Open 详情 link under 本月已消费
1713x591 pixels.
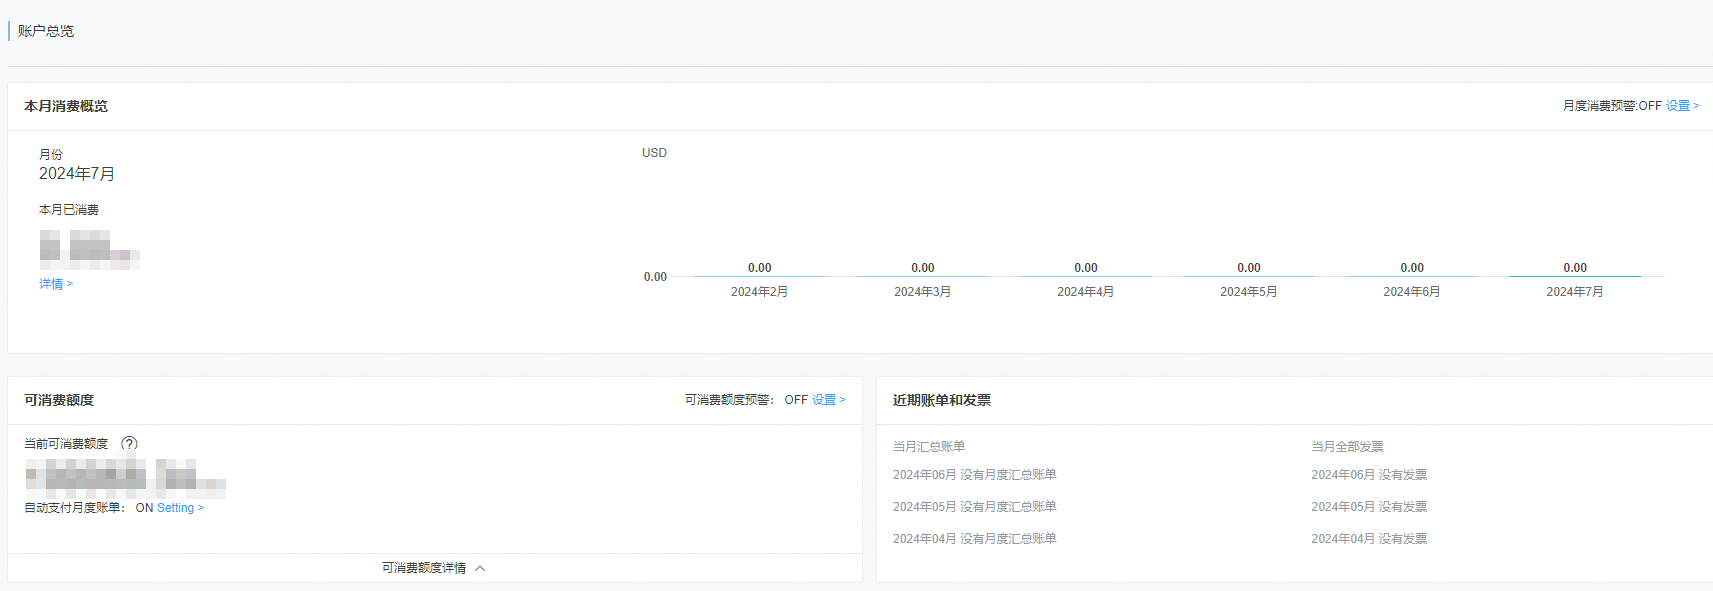[x=56, y=284]
